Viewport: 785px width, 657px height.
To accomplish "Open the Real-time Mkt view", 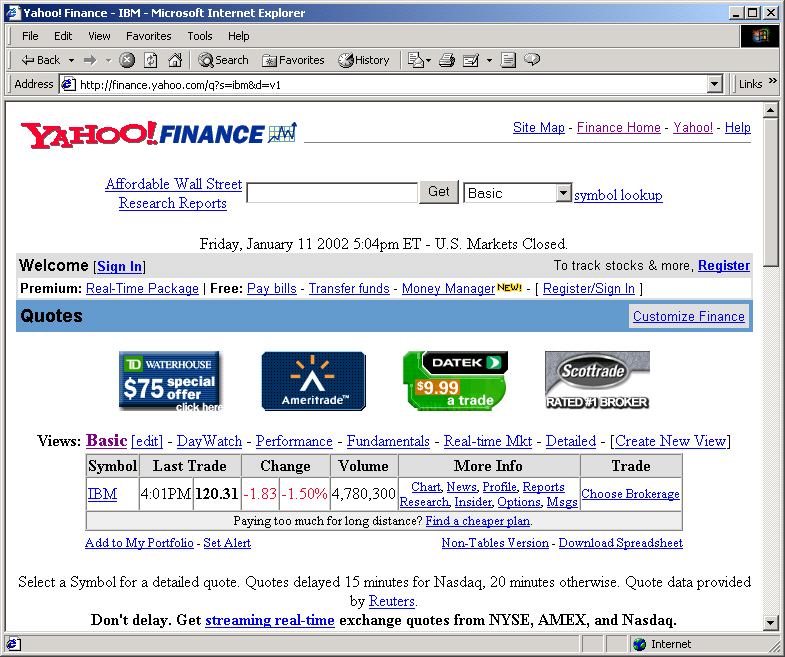I will click(488, 441).
